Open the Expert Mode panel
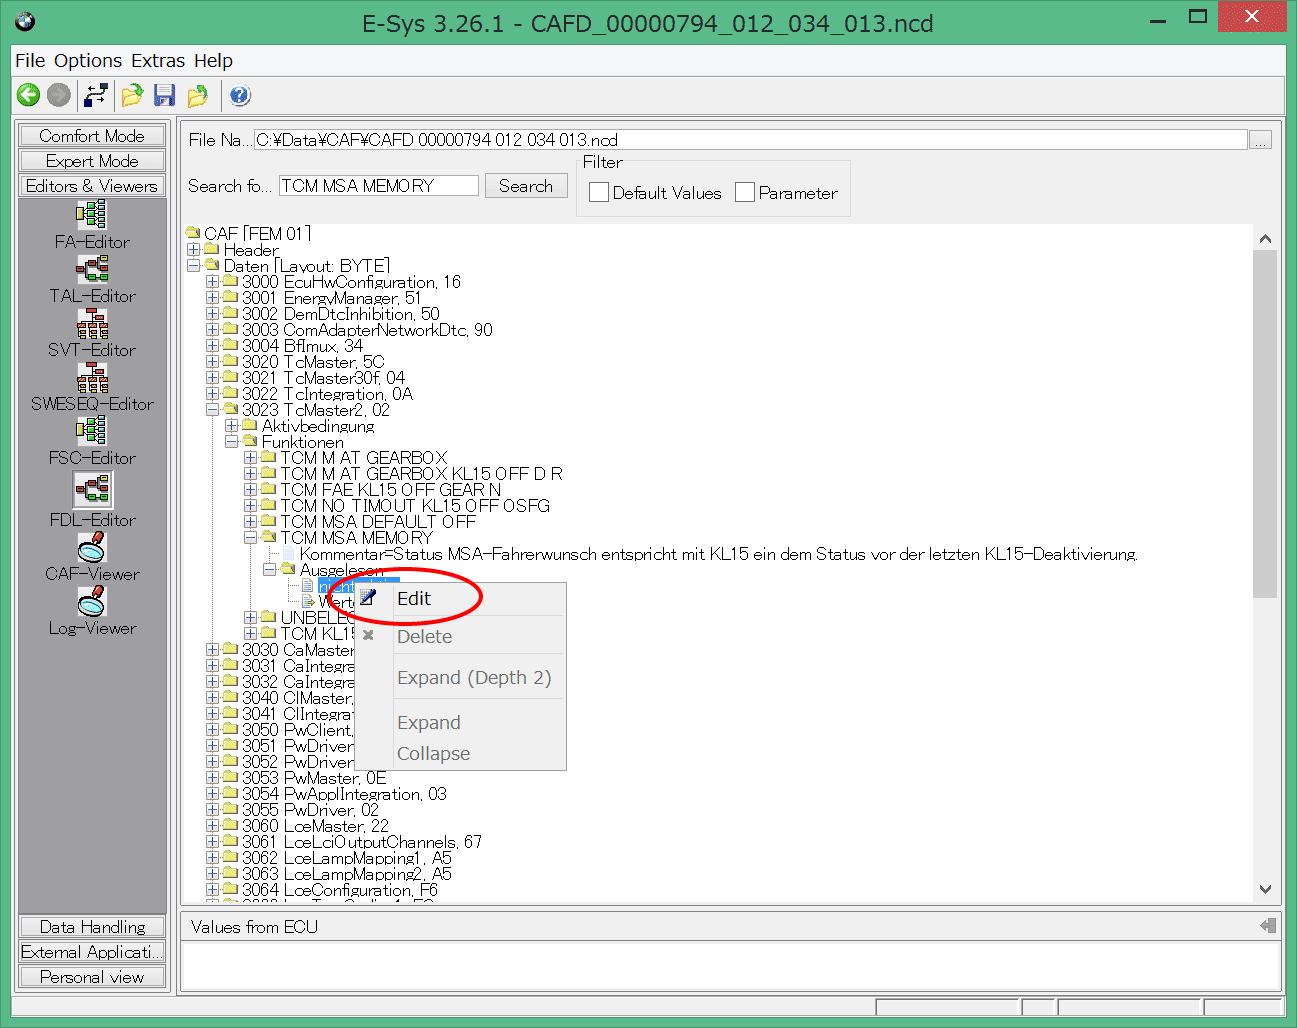This screenshot has height=1028, width=1297. point(92,161)
